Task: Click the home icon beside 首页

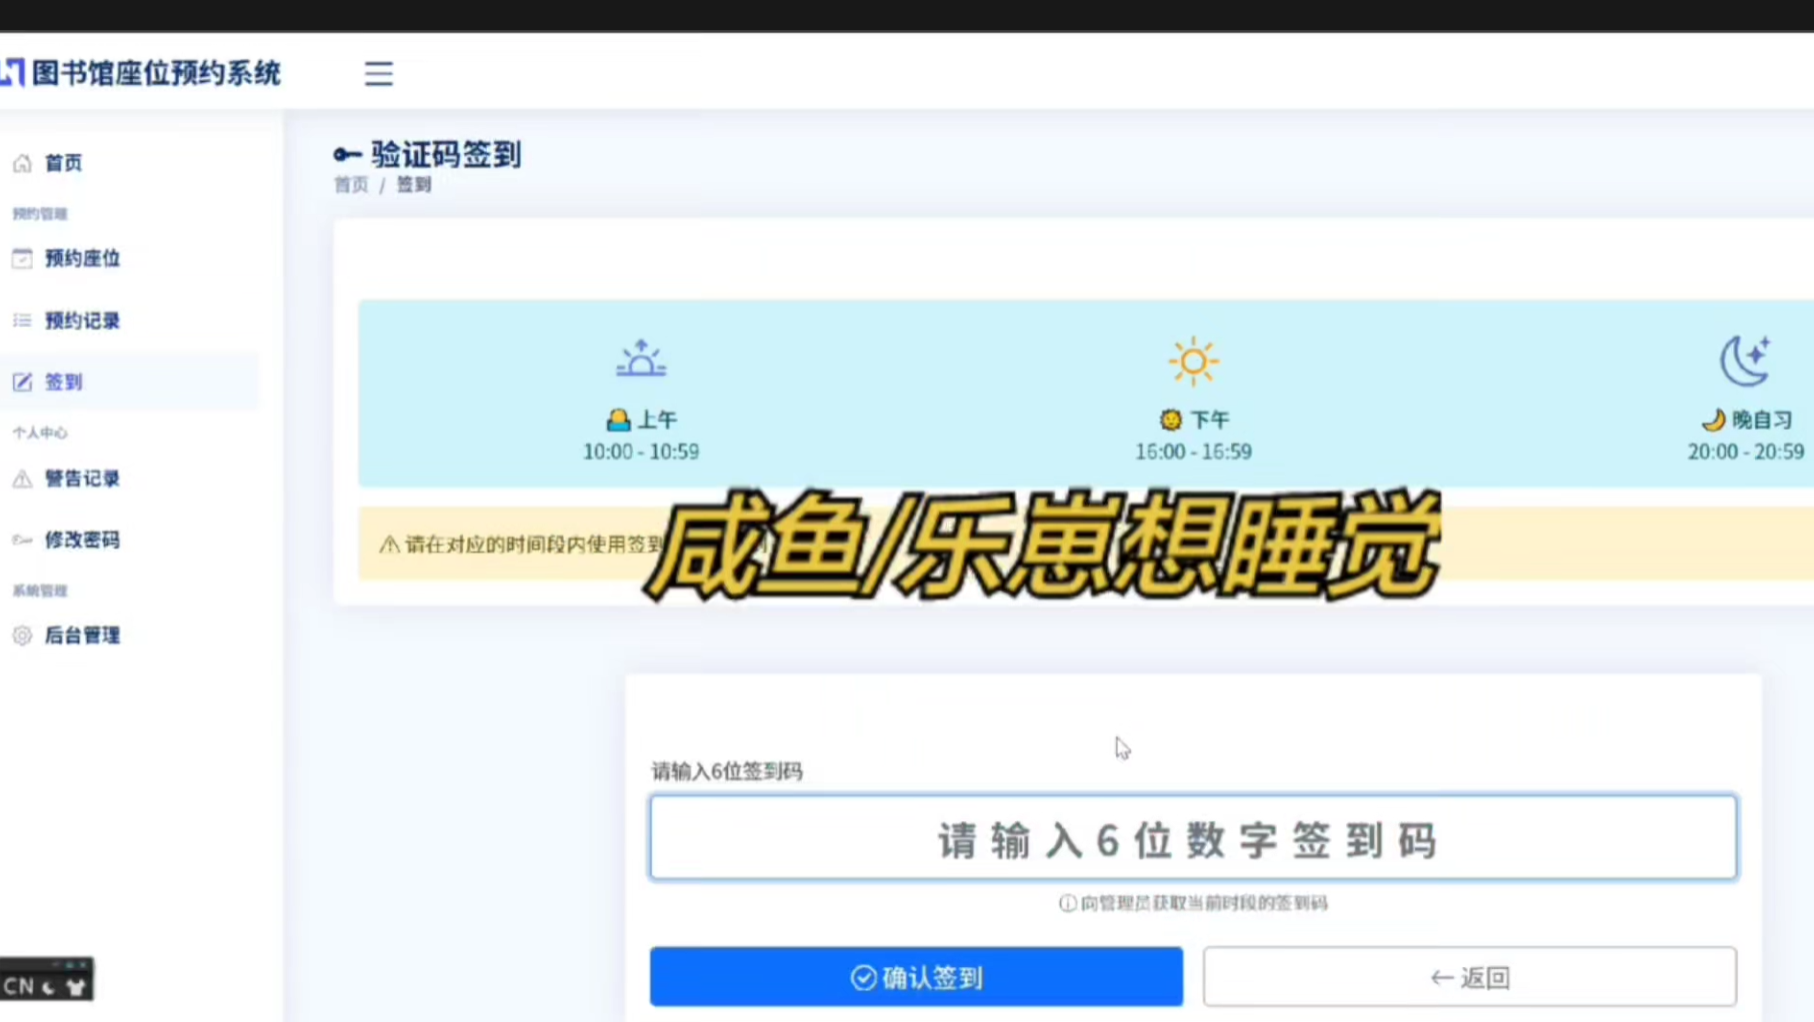Action: [x=22, y=163]
